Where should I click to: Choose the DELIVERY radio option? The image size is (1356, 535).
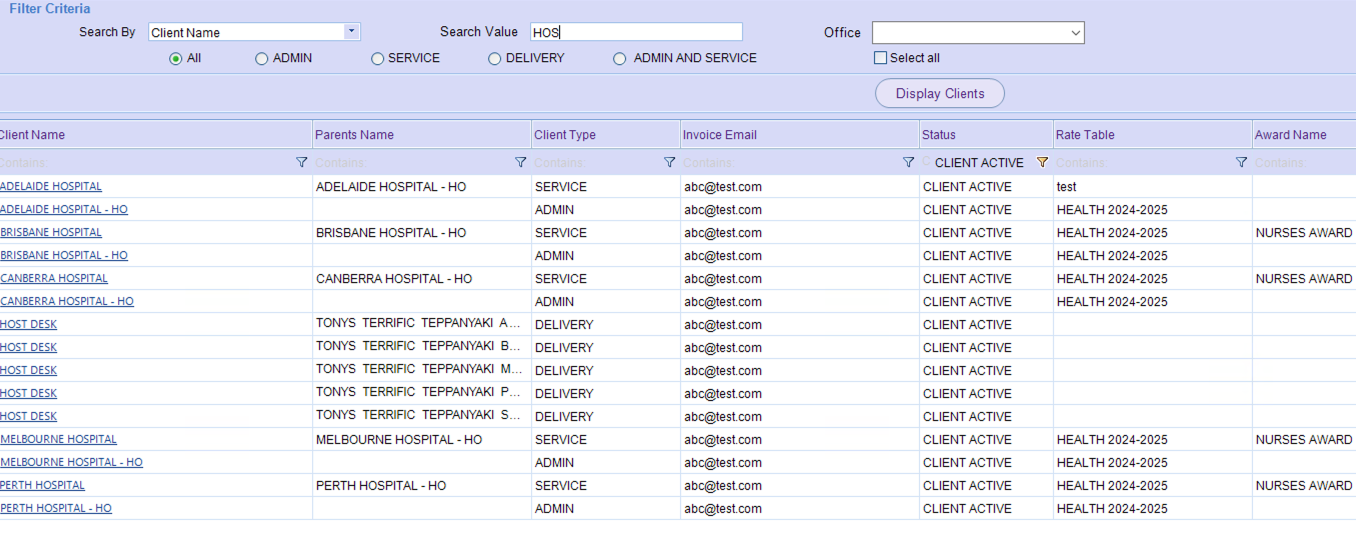(x=494, y=59)
